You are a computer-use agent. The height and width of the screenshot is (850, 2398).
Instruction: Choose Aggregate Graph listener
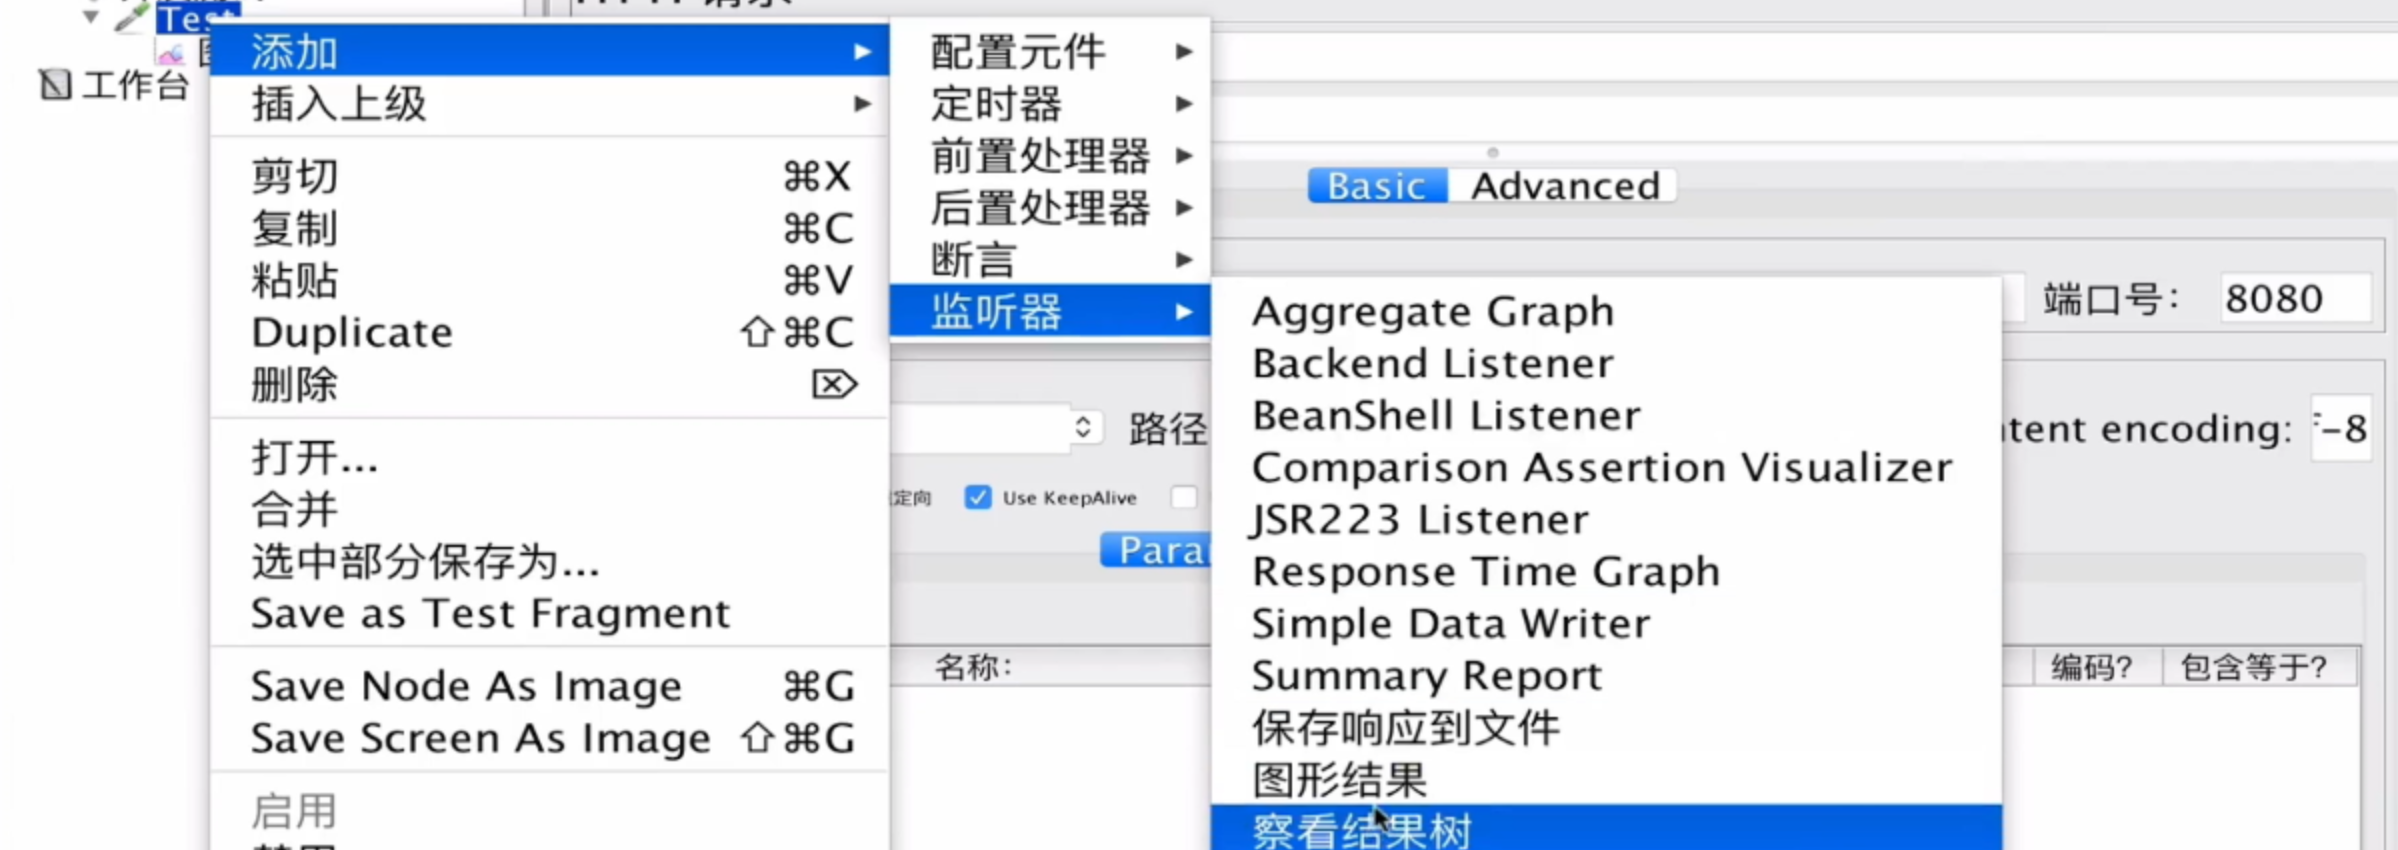[1432, 312]
